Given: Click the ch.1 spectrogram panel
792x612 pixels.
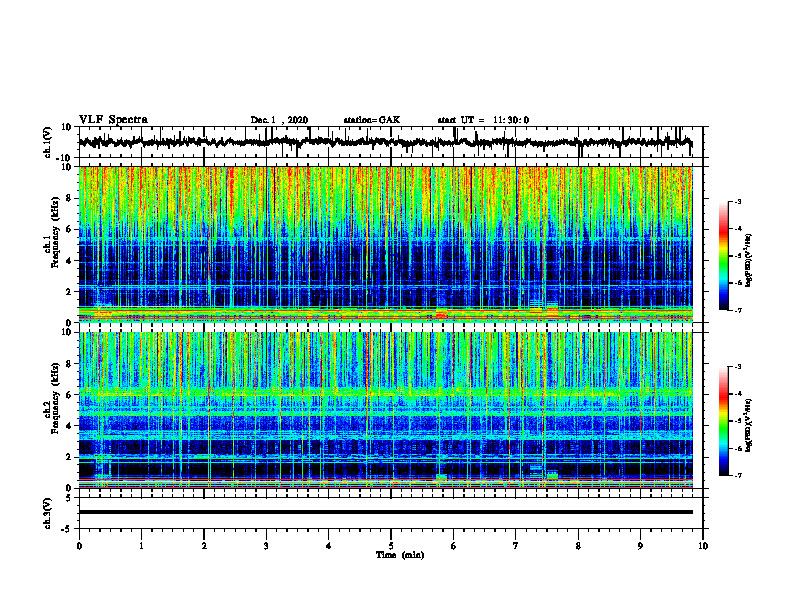Looking at the screenshot, I should point(385,244).
